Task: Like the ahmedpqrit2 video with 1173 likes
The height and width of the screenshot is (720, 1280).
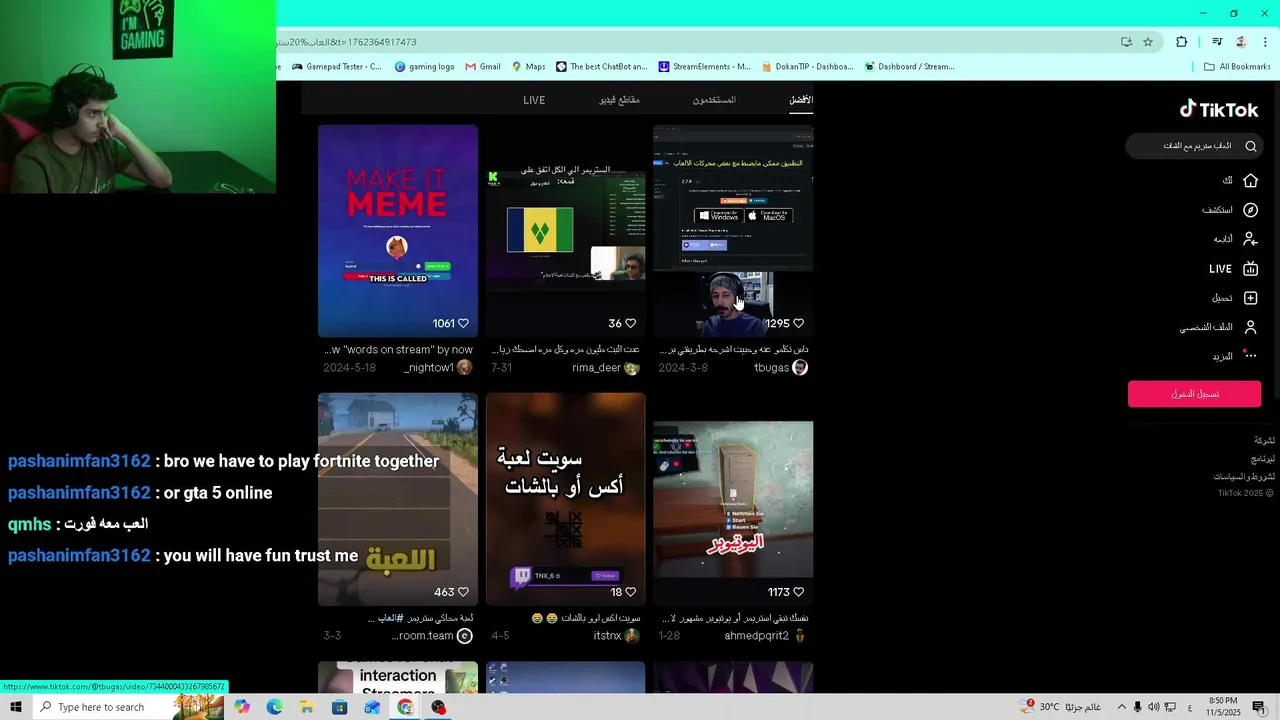Action: 798,592
